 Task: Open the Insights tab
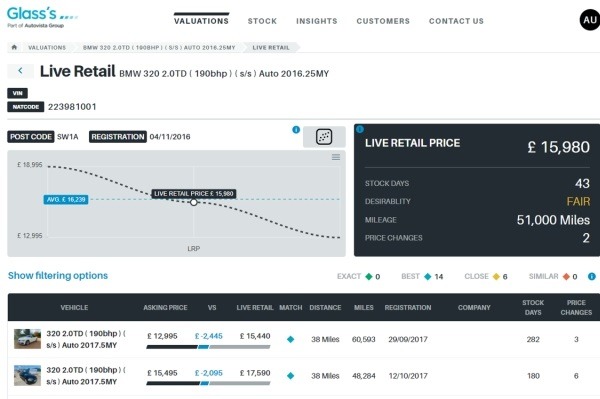317,21
